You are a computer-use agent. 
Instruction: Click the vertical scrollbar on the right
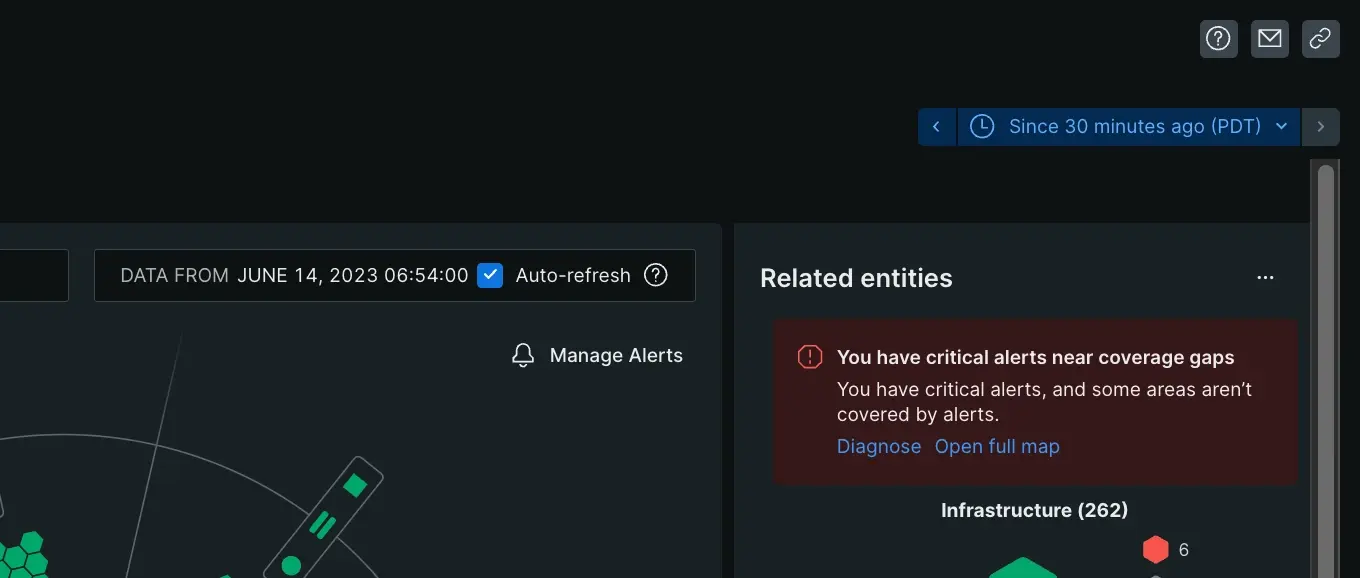1326,360
